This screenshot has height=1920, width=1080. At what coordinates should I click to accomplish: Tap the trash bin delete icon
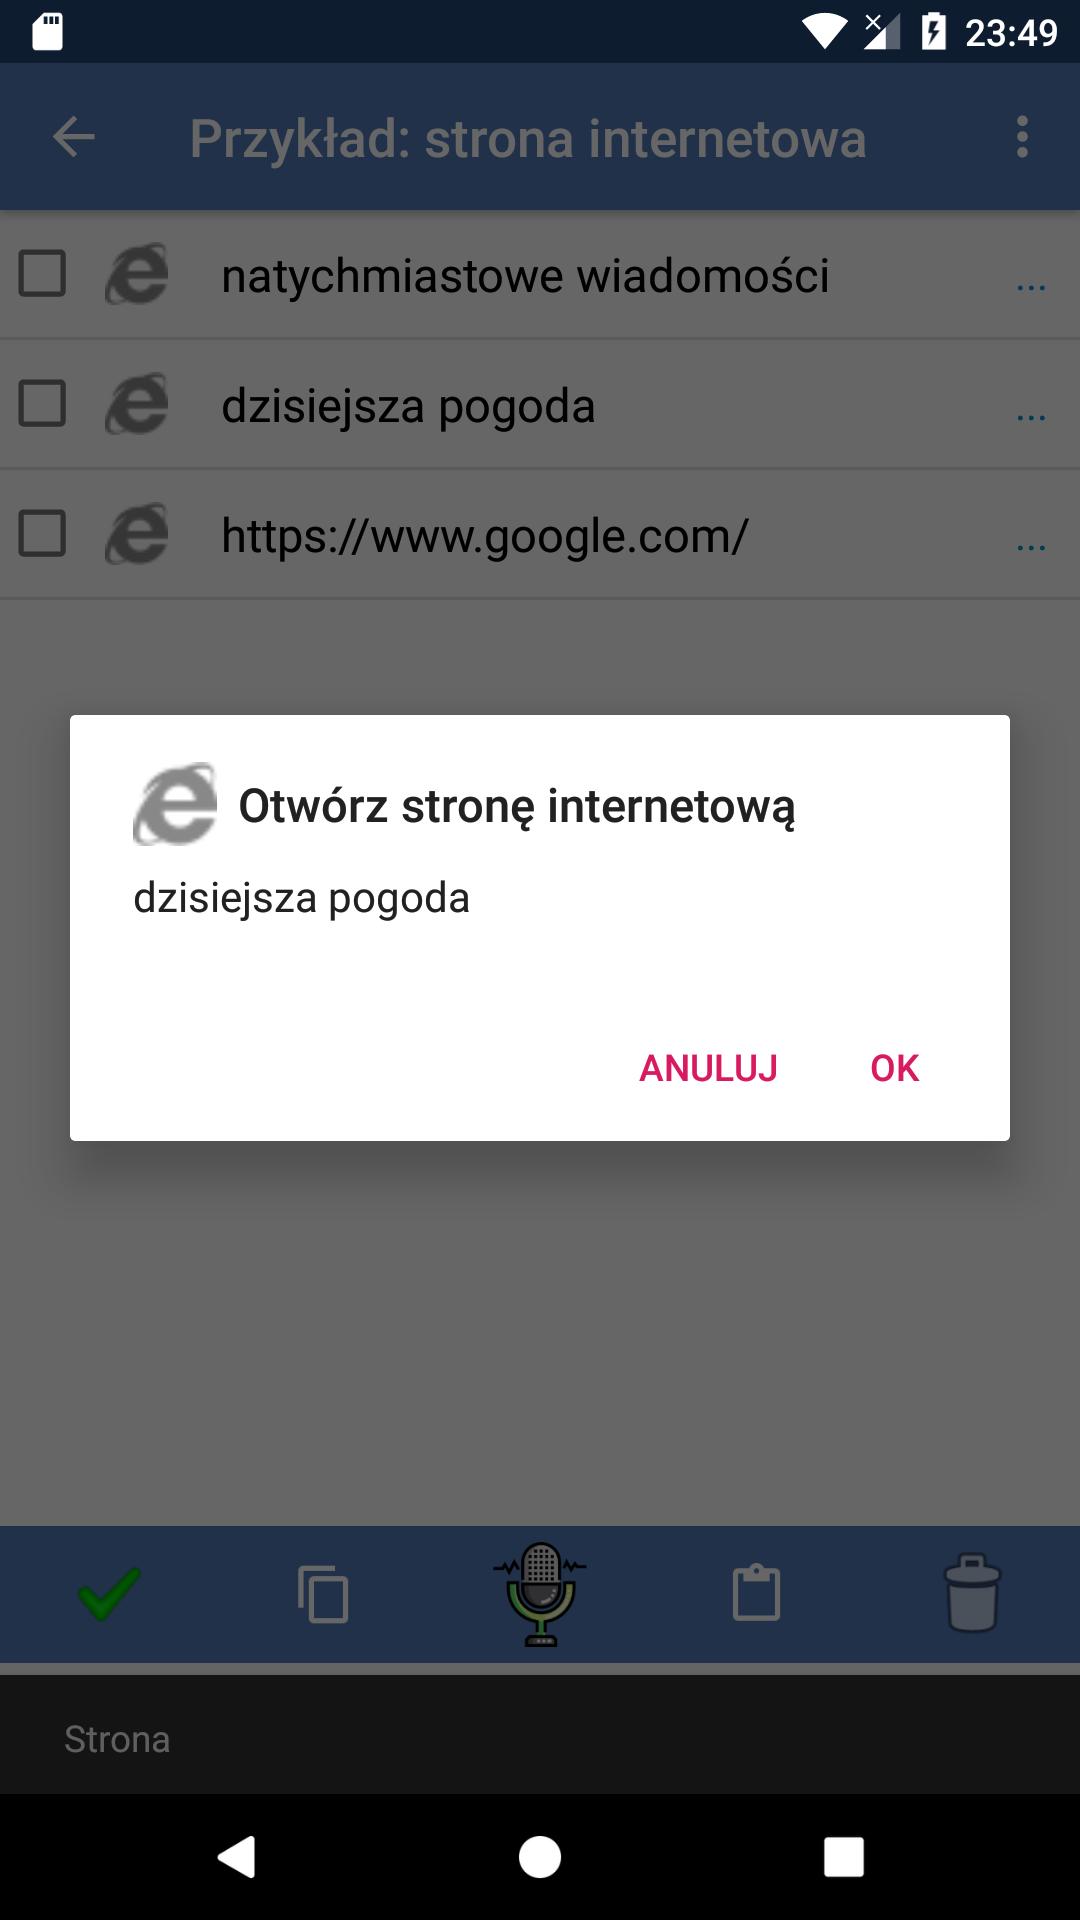click(972, 1593)
